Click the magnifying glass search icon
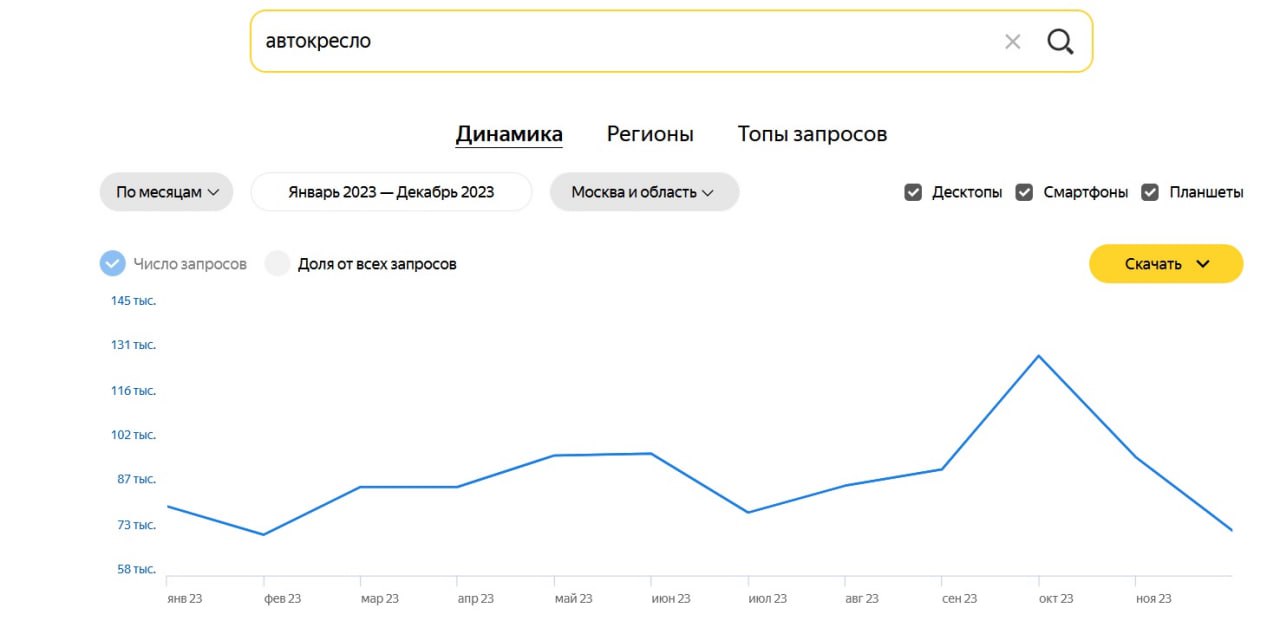Image resolution: width=1280 pixels, height=640 pixels. (1060, 42)
